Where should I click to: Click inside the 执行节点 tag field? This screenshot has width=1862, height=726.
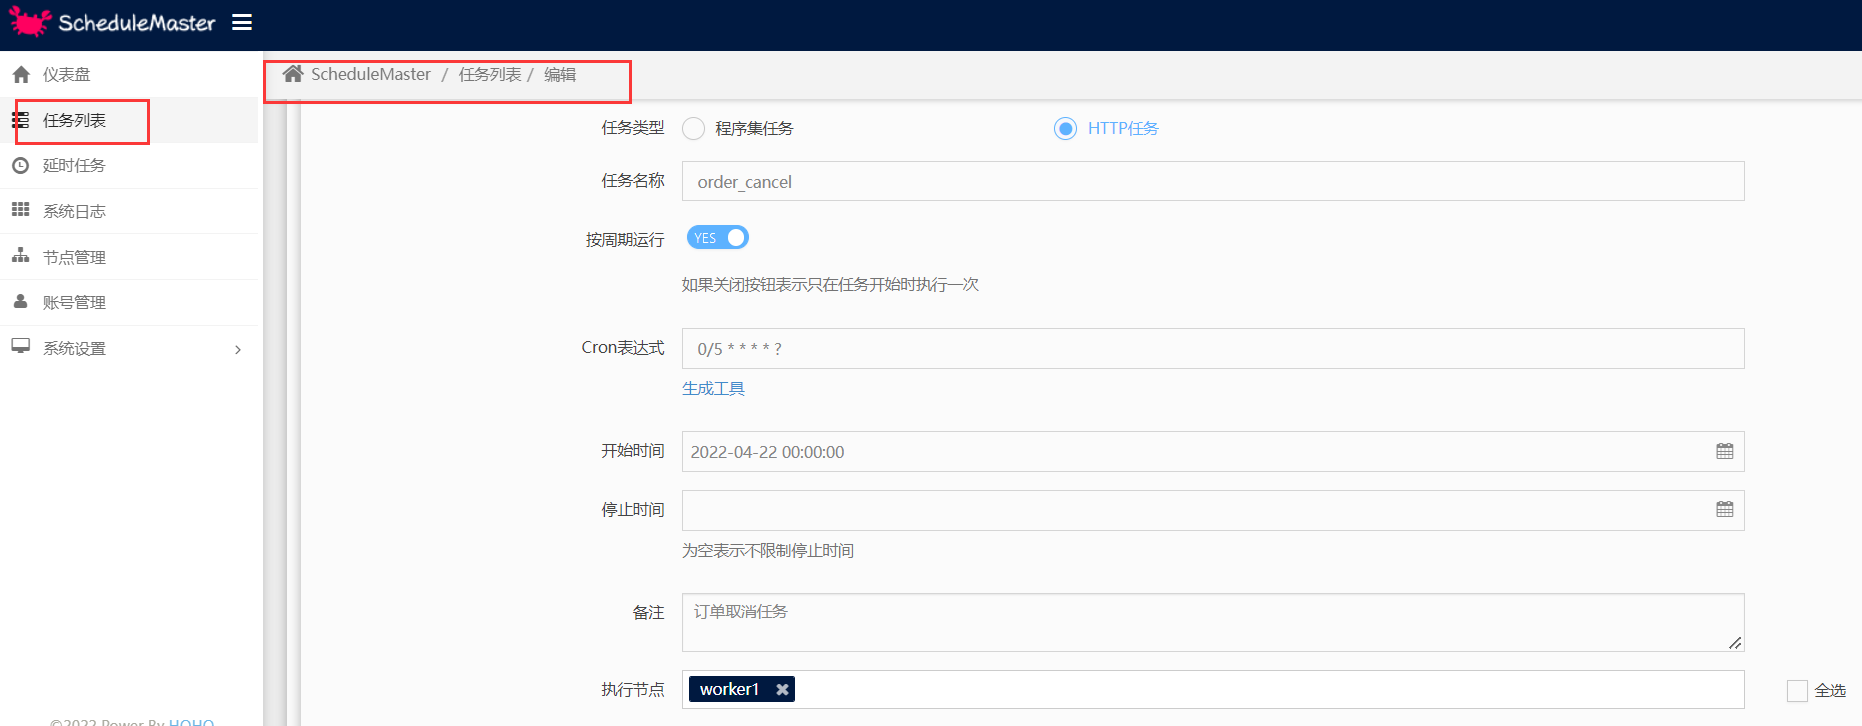coord(1213,689)
